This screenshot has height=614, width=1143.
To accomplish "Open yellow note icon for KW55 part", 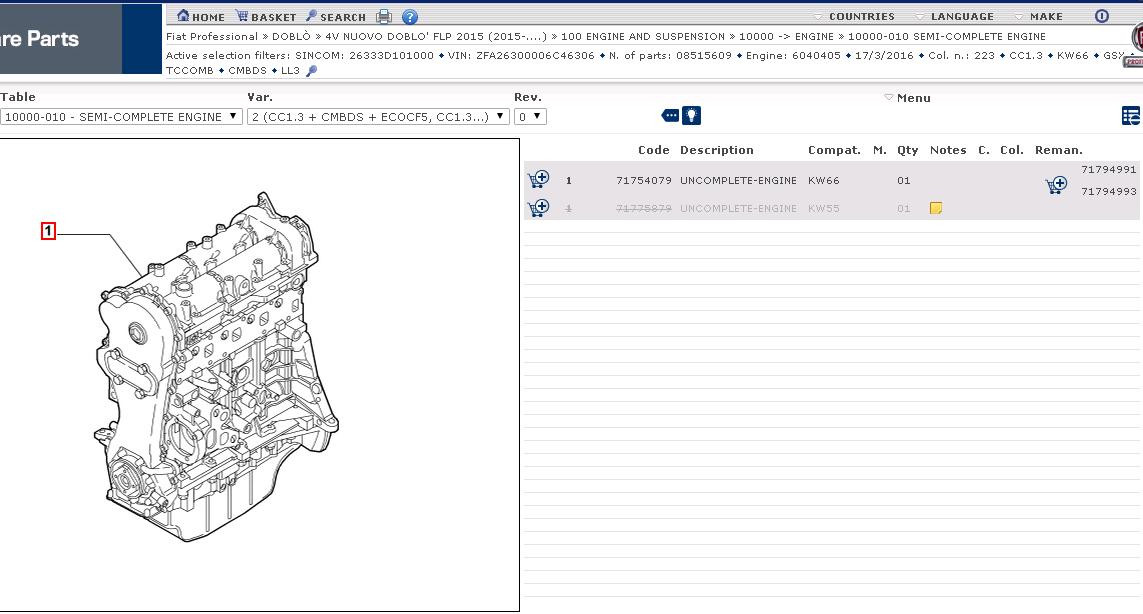I will pyautogui.click(x=936, y=209).
